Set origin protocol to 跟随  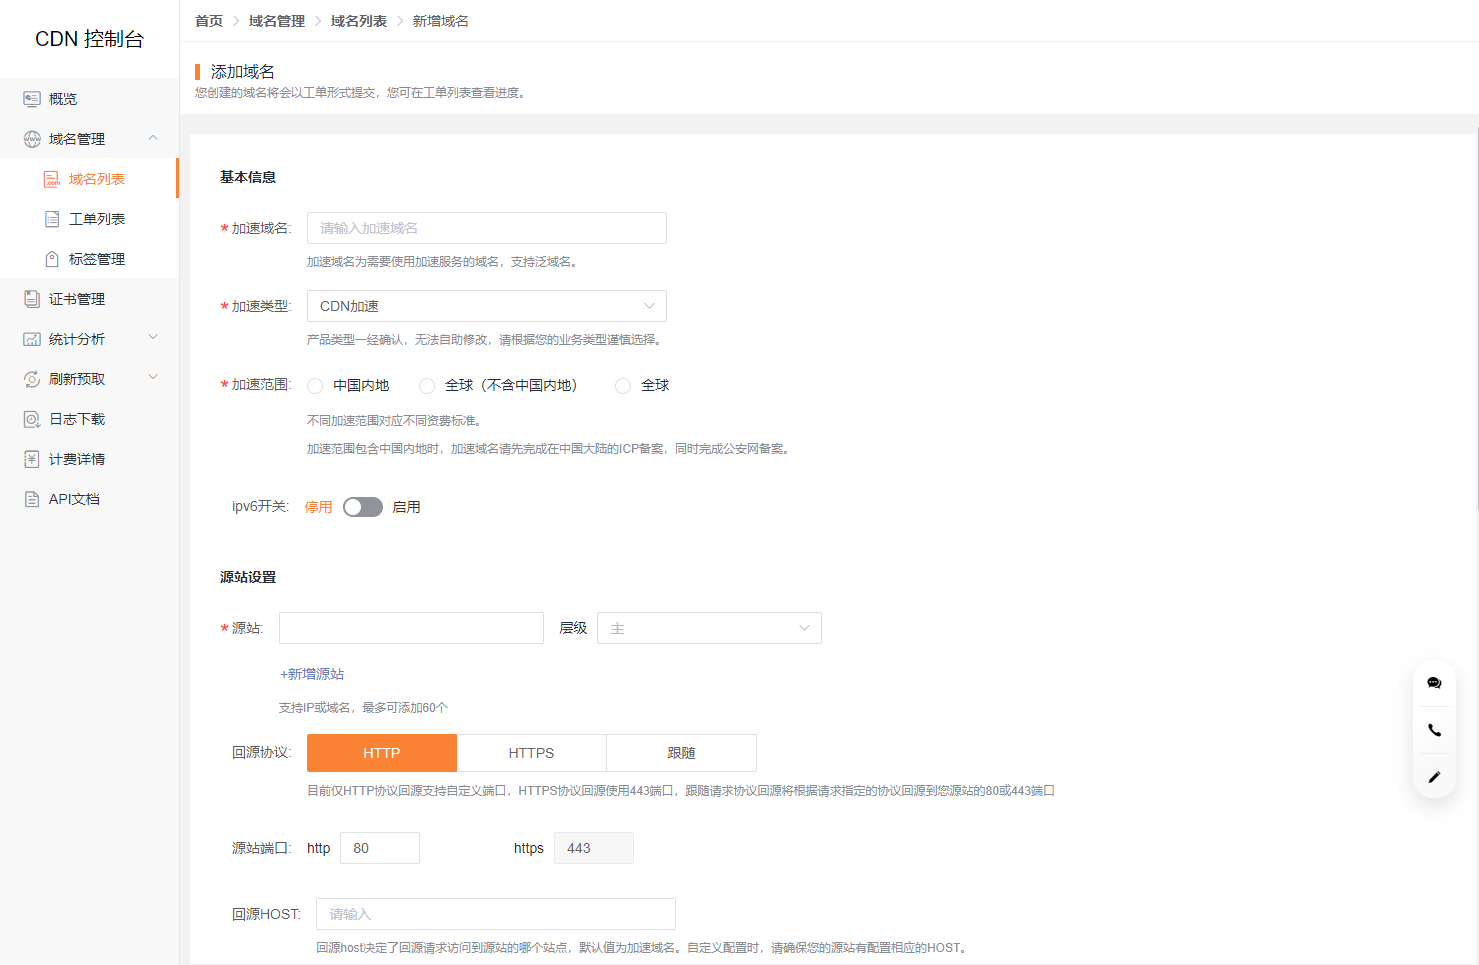681,753
